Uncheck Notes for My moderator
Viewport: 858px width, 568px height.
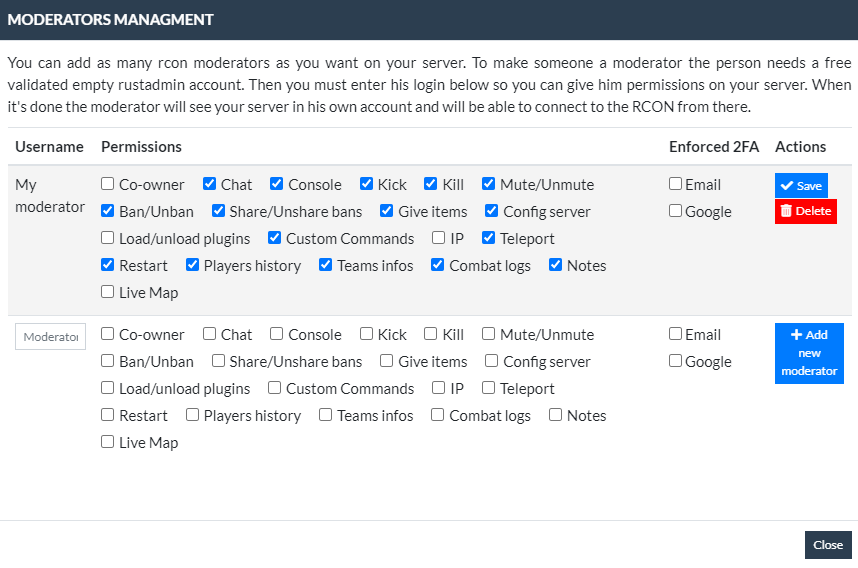555,265
